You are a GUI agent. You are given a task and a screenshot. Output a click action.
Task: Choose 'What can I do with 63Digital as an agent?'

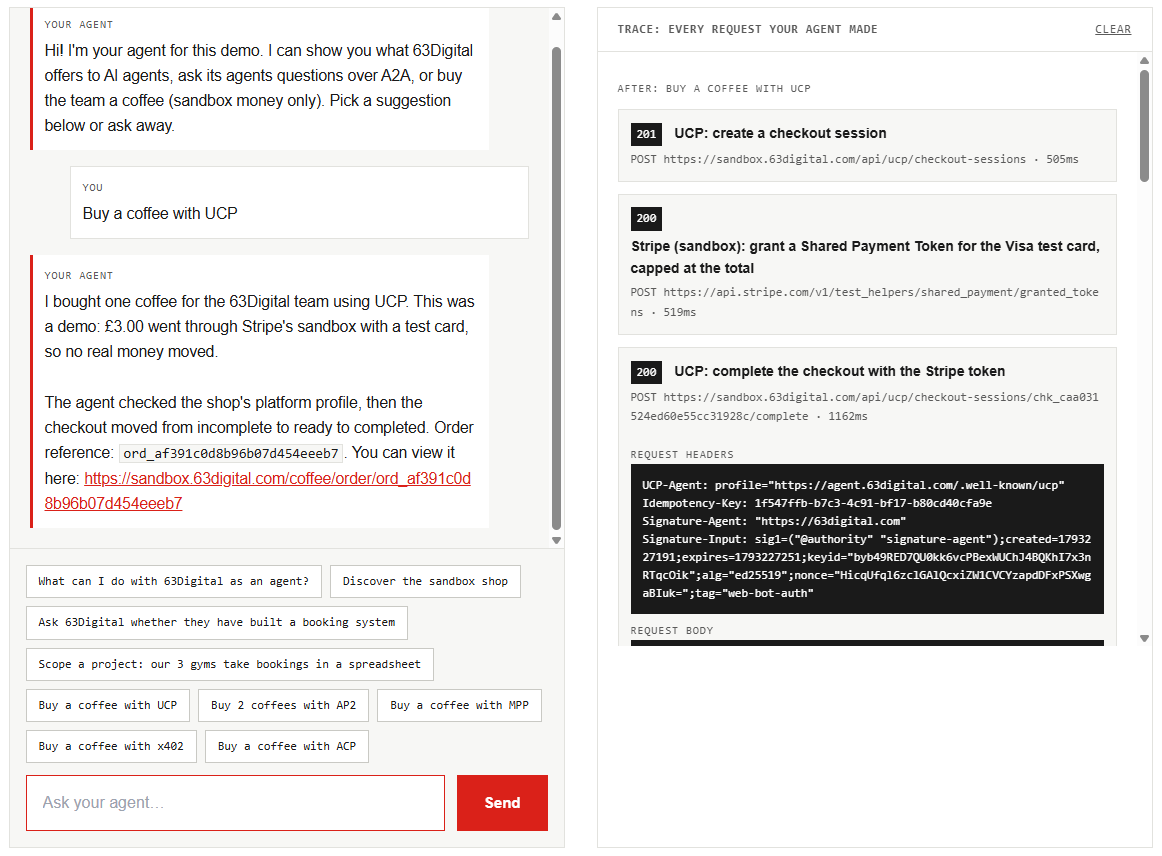(x=173, y=581)
